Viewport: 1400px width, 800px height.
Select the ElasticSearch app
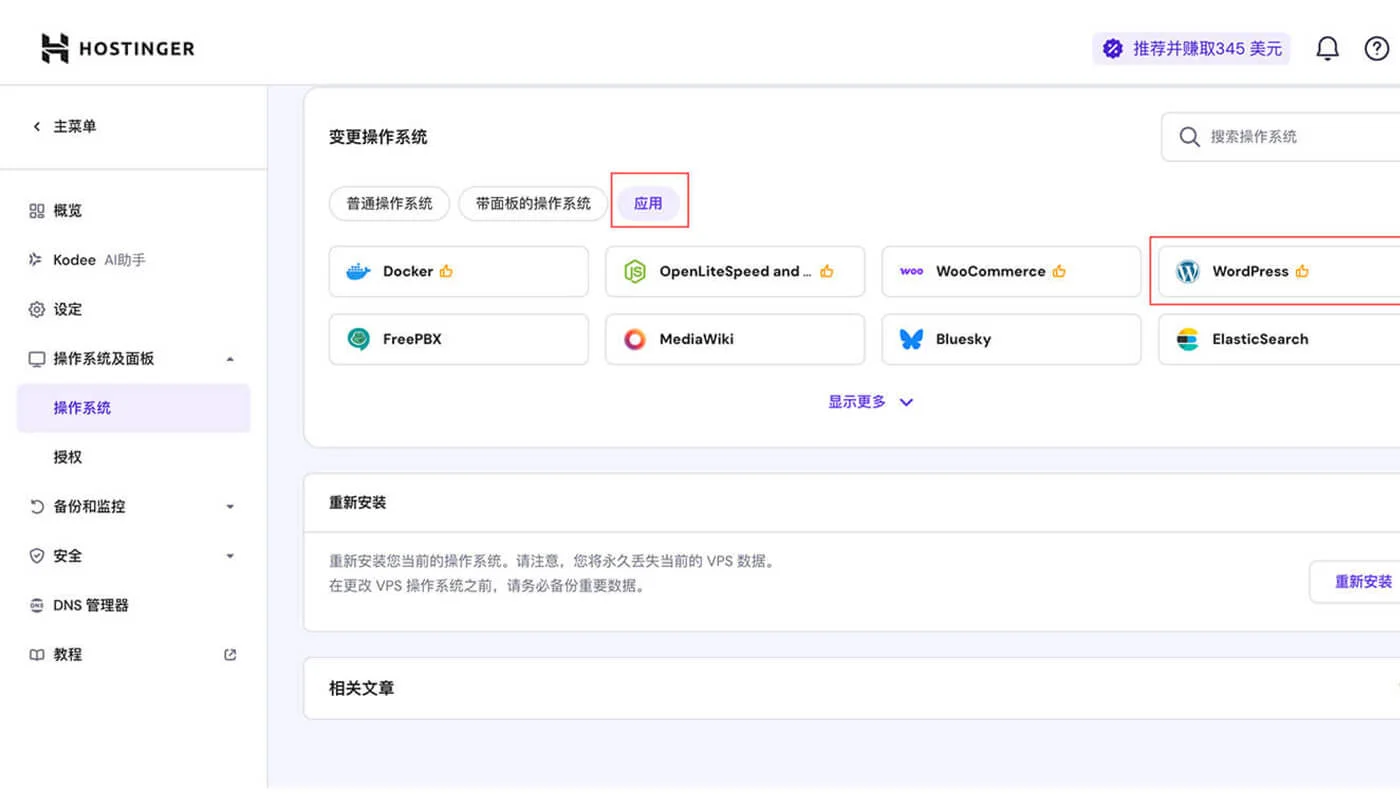[x=1260, y=339]
